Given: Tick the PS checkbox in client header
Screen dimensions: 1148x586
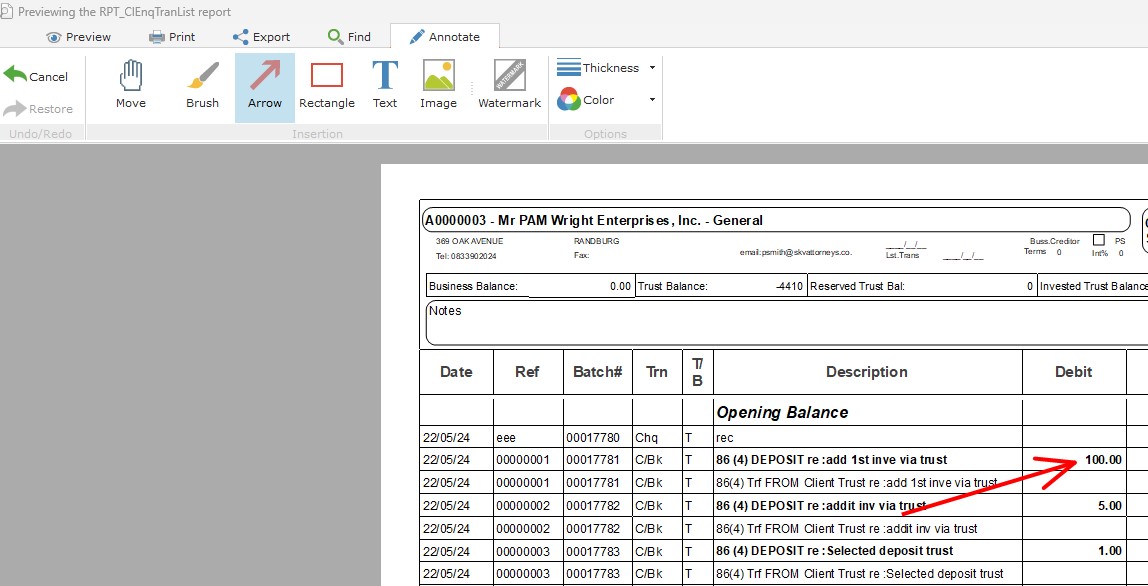Looking at the screenshot, I should [x=1099, y=240].
